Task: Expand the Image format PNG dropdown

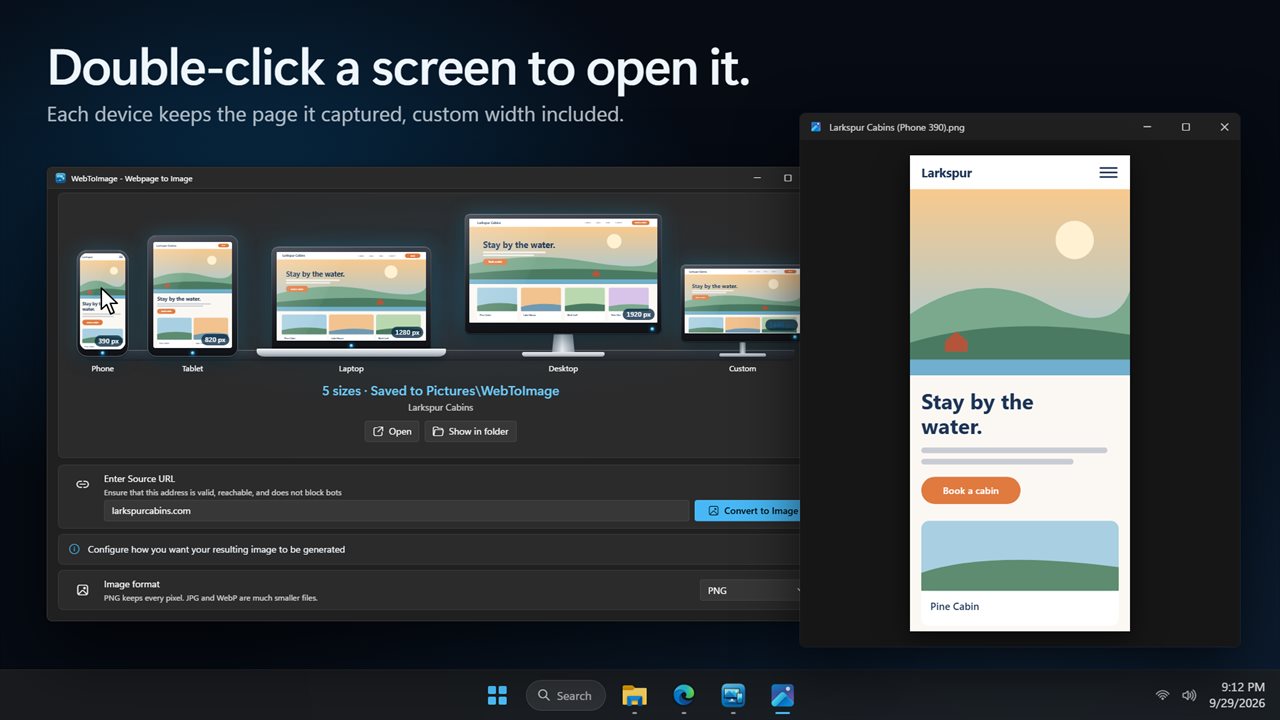Action: [750, 590]
